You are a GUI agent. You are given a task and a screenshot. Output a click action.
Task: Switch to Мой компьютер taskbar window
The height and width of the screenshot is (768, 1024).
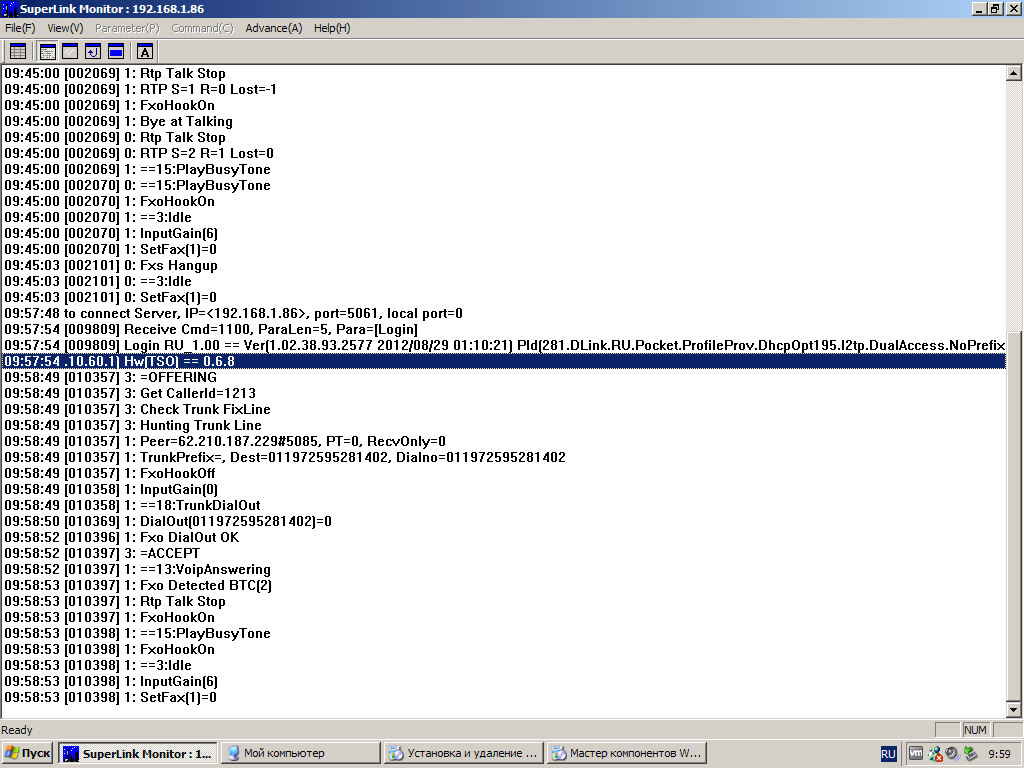tap(300, 753)
